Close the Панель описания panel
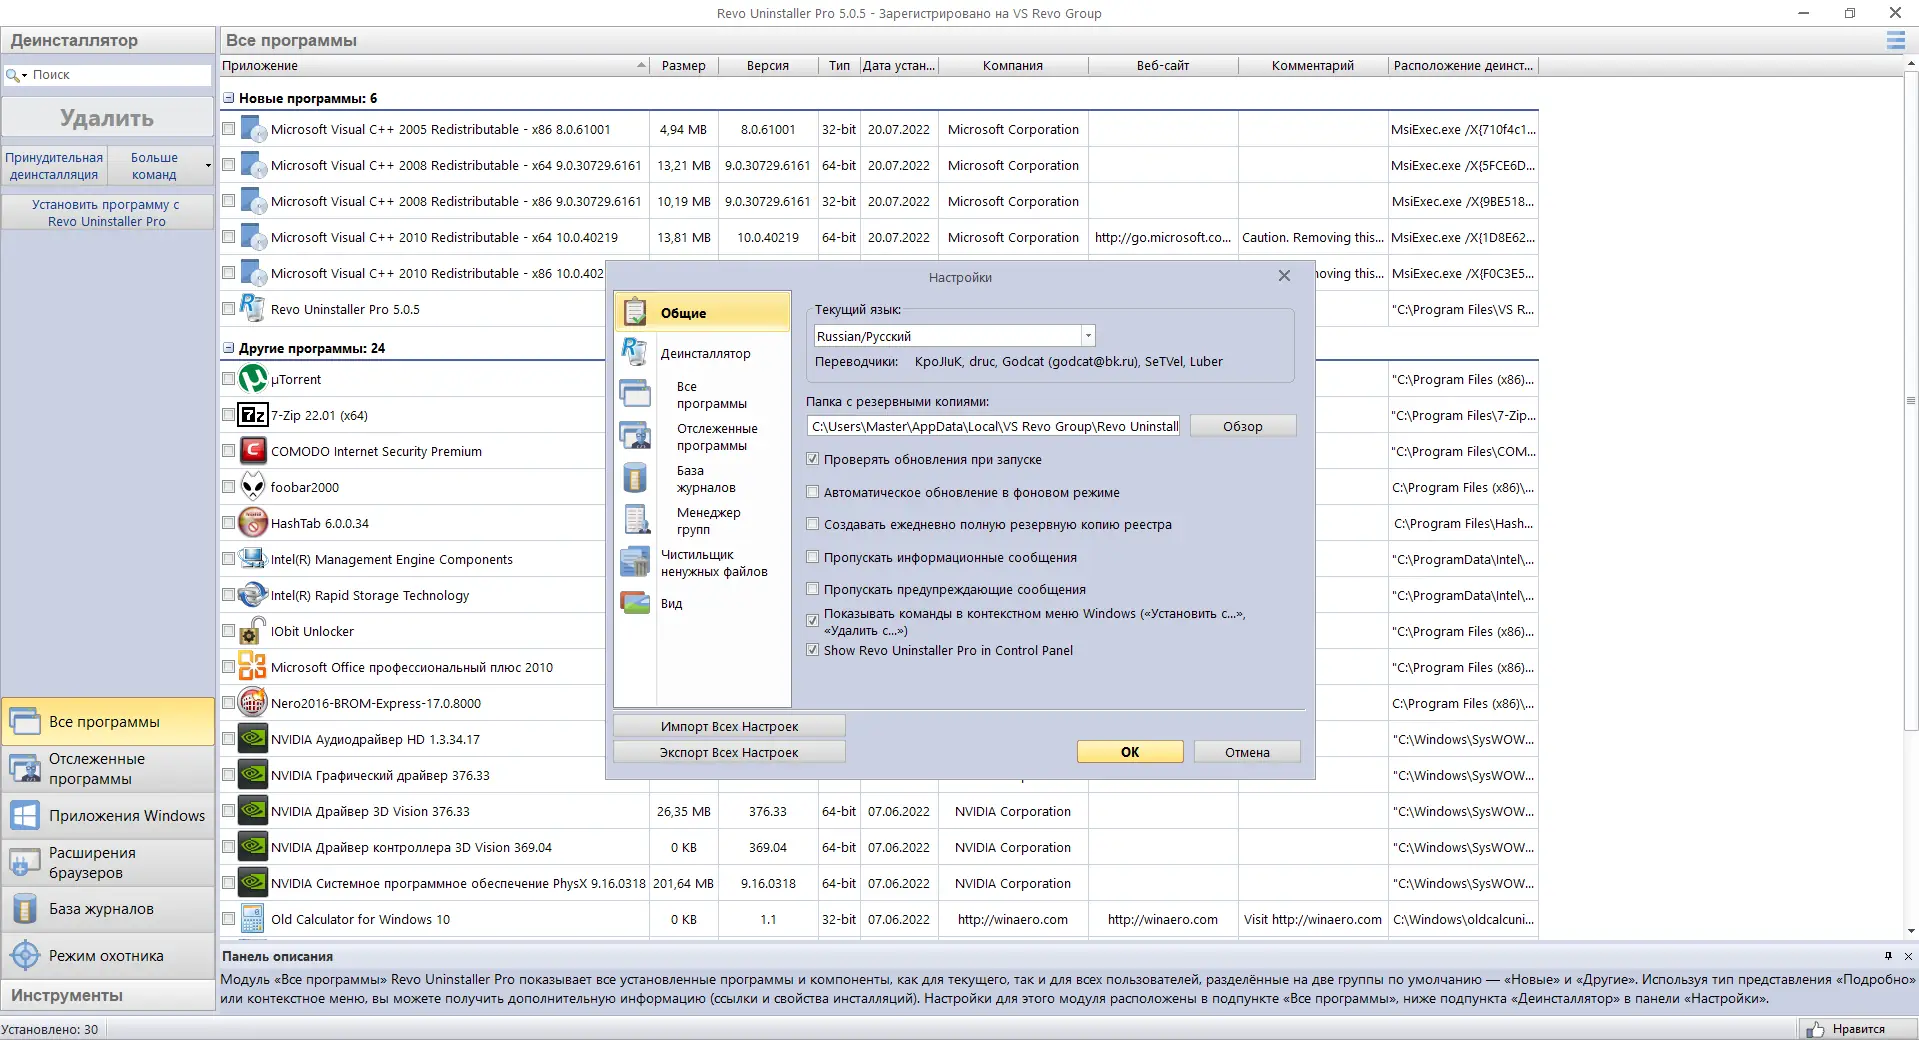The width and height of the screenshot is (1919, 1040). [1908, 956]
